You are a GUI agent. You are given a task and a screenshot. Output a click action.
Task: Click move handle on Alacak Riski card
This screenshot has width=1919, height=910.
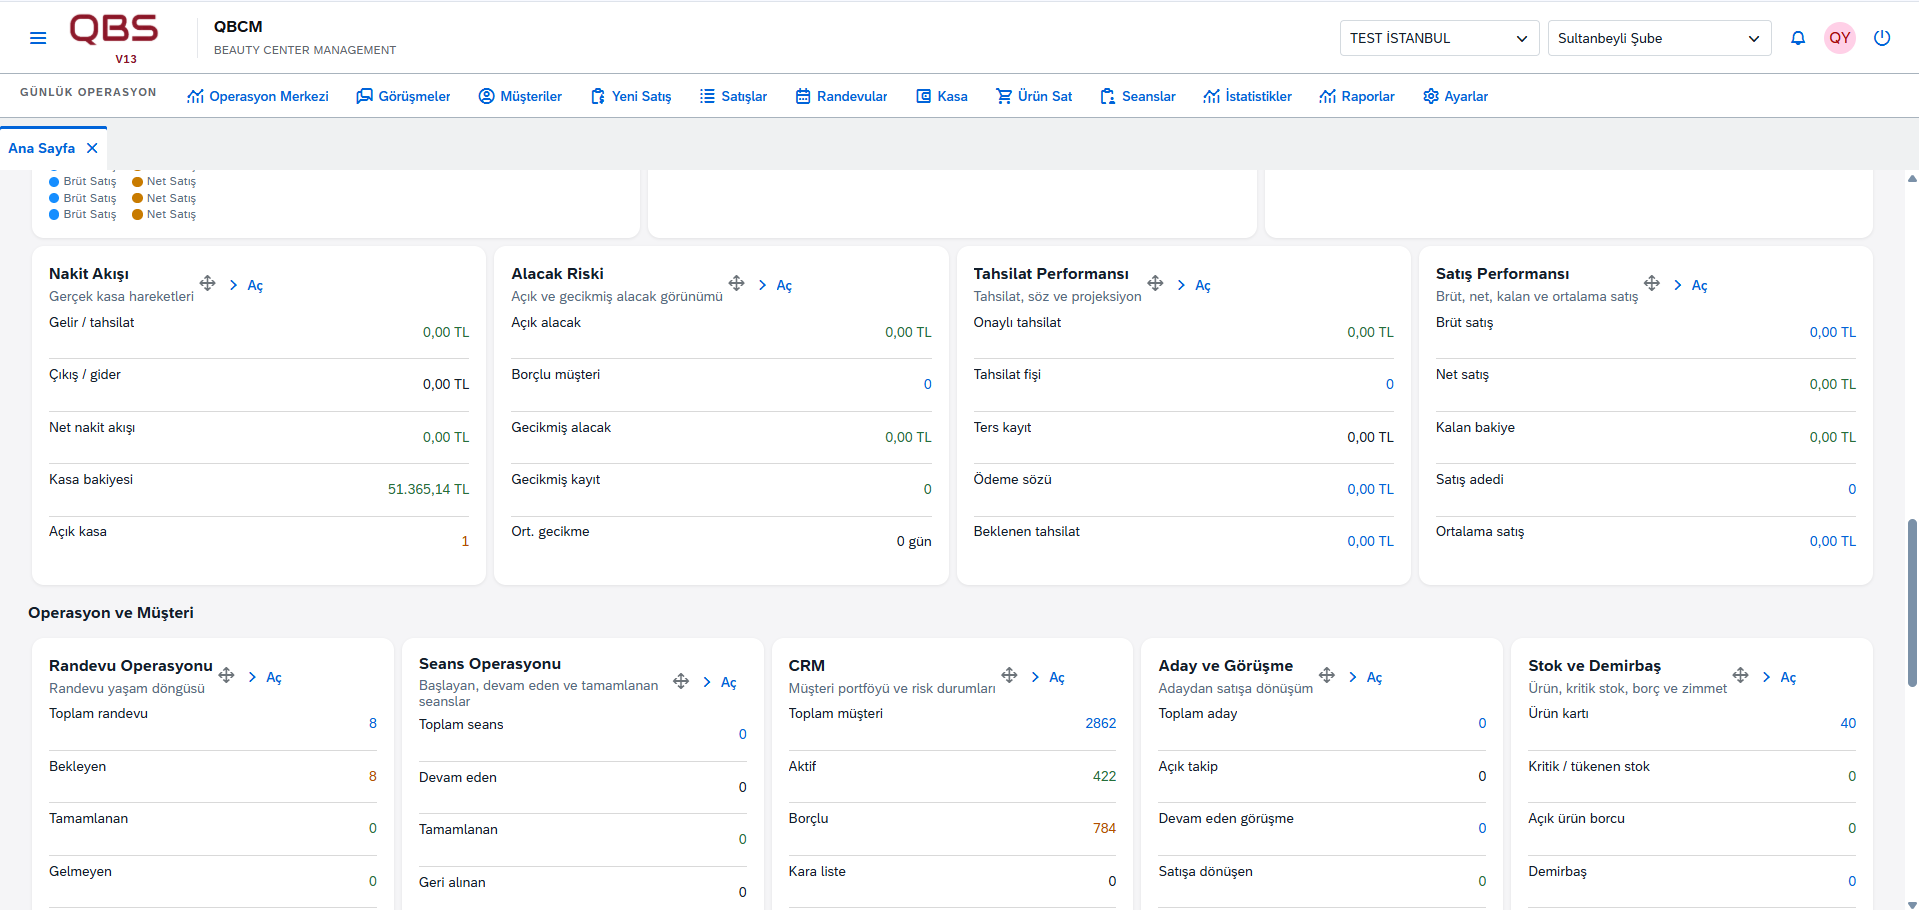pyautogui.click(x=737, y=283)
